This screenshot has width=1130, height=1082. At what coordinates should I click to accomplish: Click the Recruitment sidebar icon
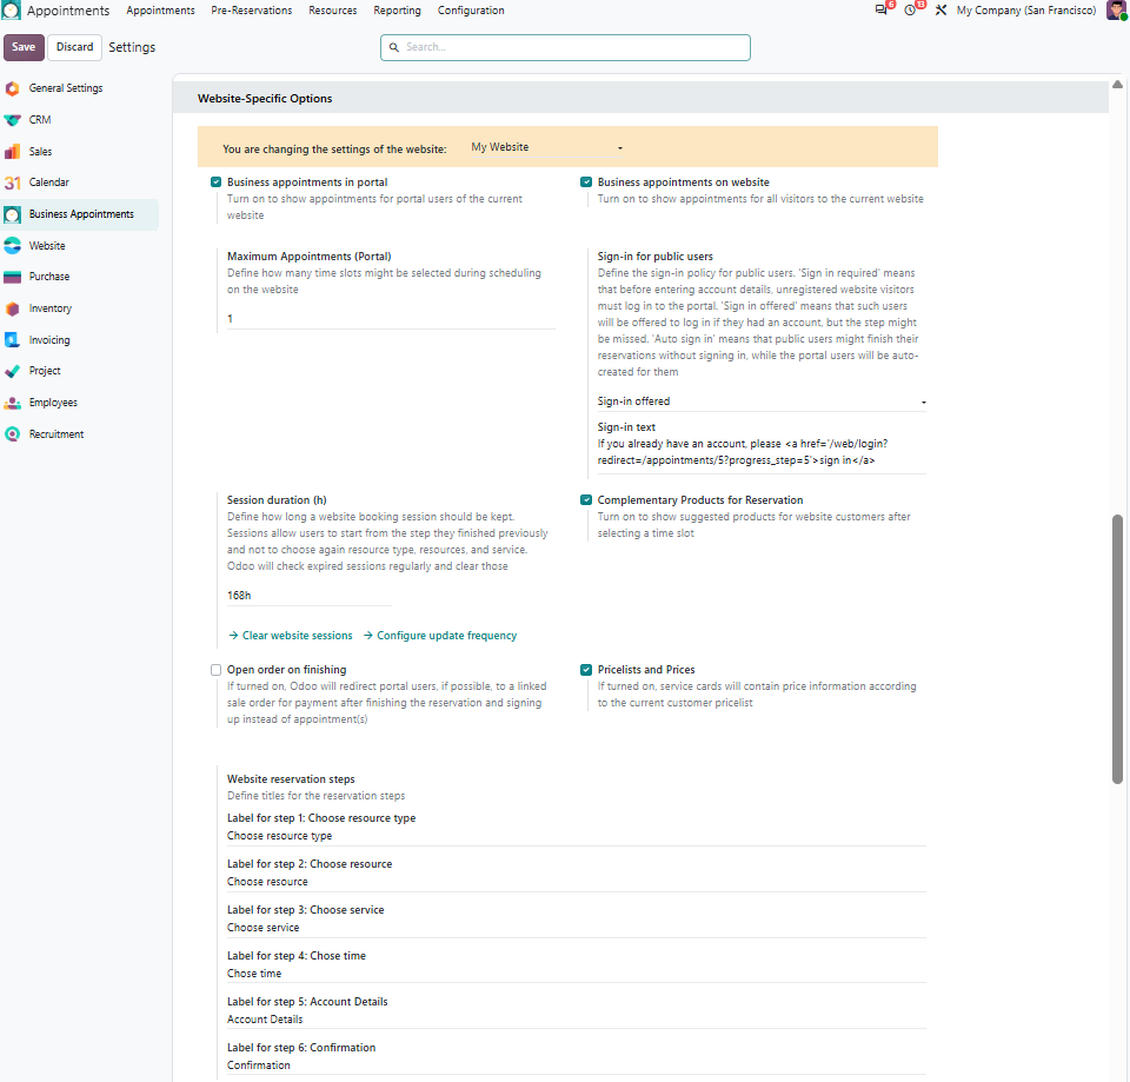click(12, 434)
